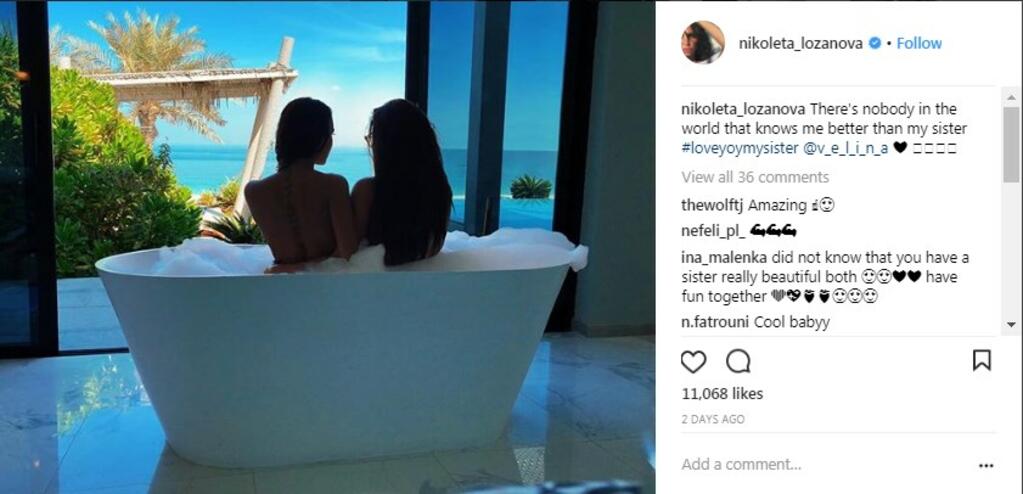This screenshot has width=1023, height=494.
Task: Expand View all 36 comments
Action: point(755,177)
